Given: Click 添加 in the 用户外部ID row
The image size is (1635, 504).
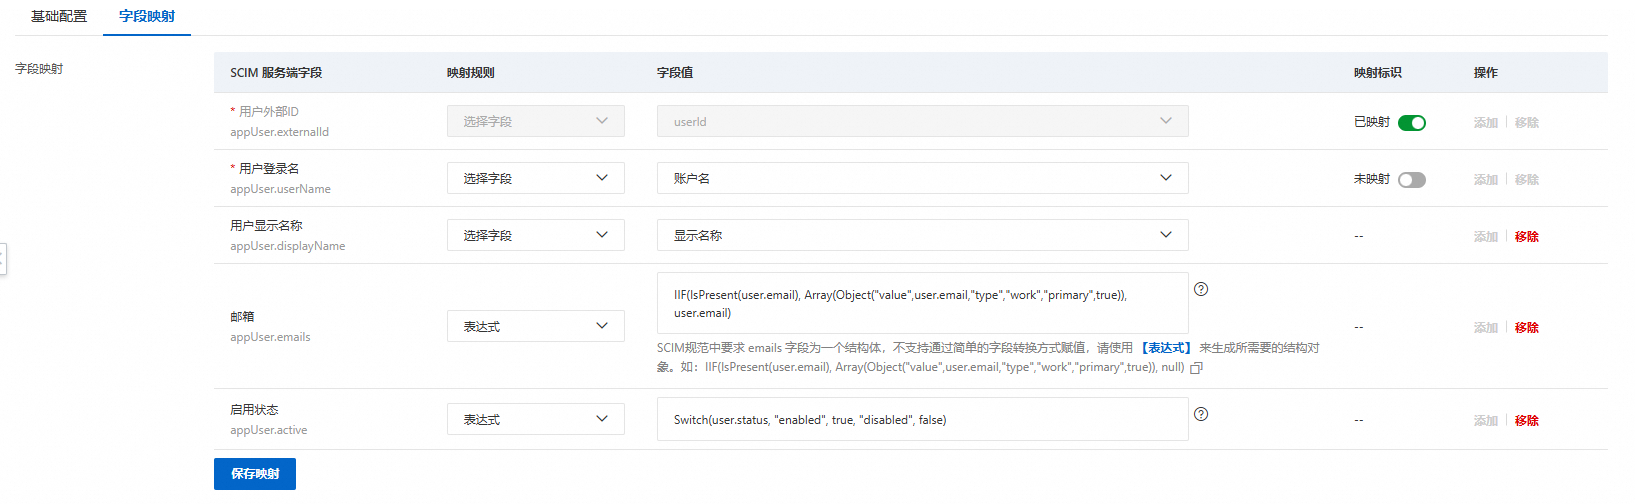Looking at the screenshot, I should pos(1486,123).
